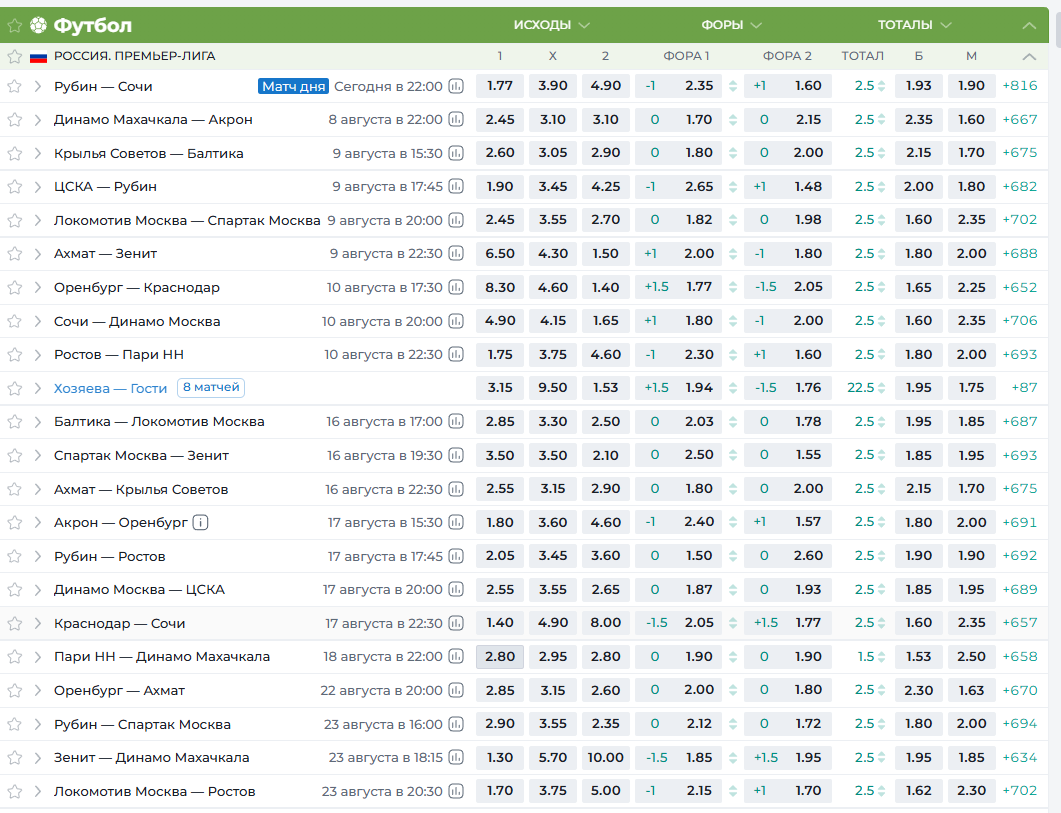Open statistics icon for Крылья Советов — Балтика

pyautogui.click(x=456, y=154)
